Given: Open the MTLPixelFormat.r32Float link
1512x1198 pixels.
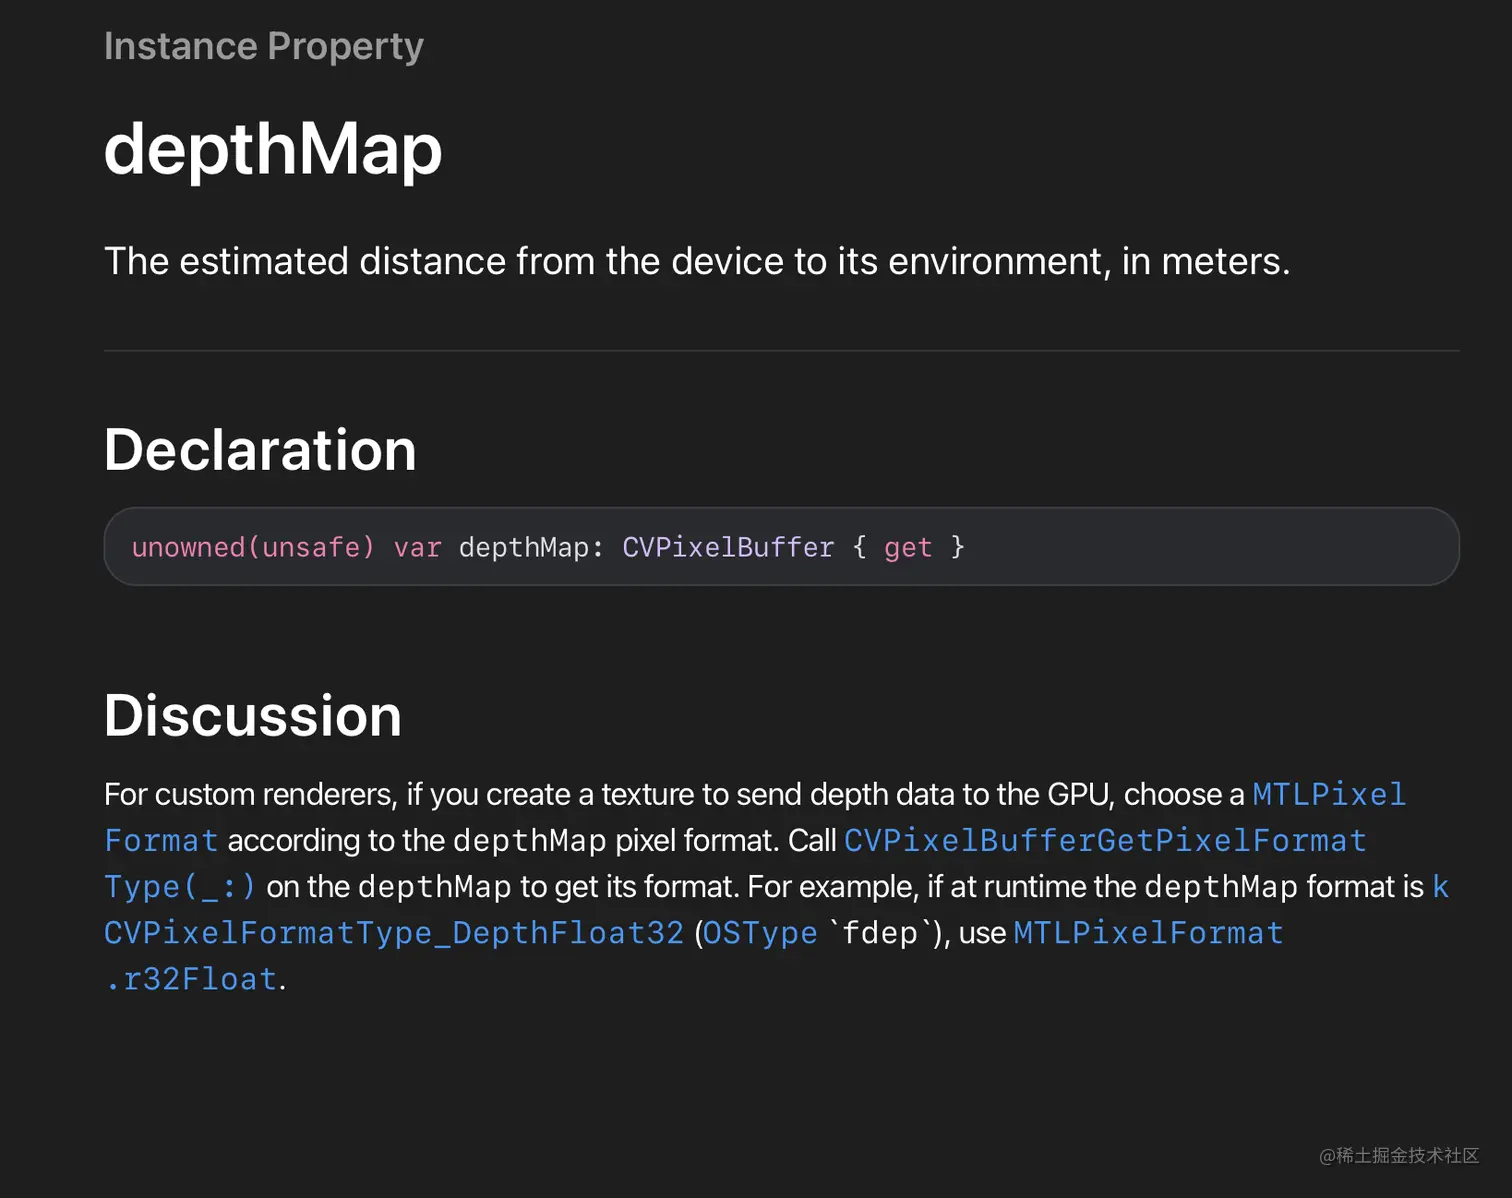Looking at the screenshot, I should pos(1147,933).
